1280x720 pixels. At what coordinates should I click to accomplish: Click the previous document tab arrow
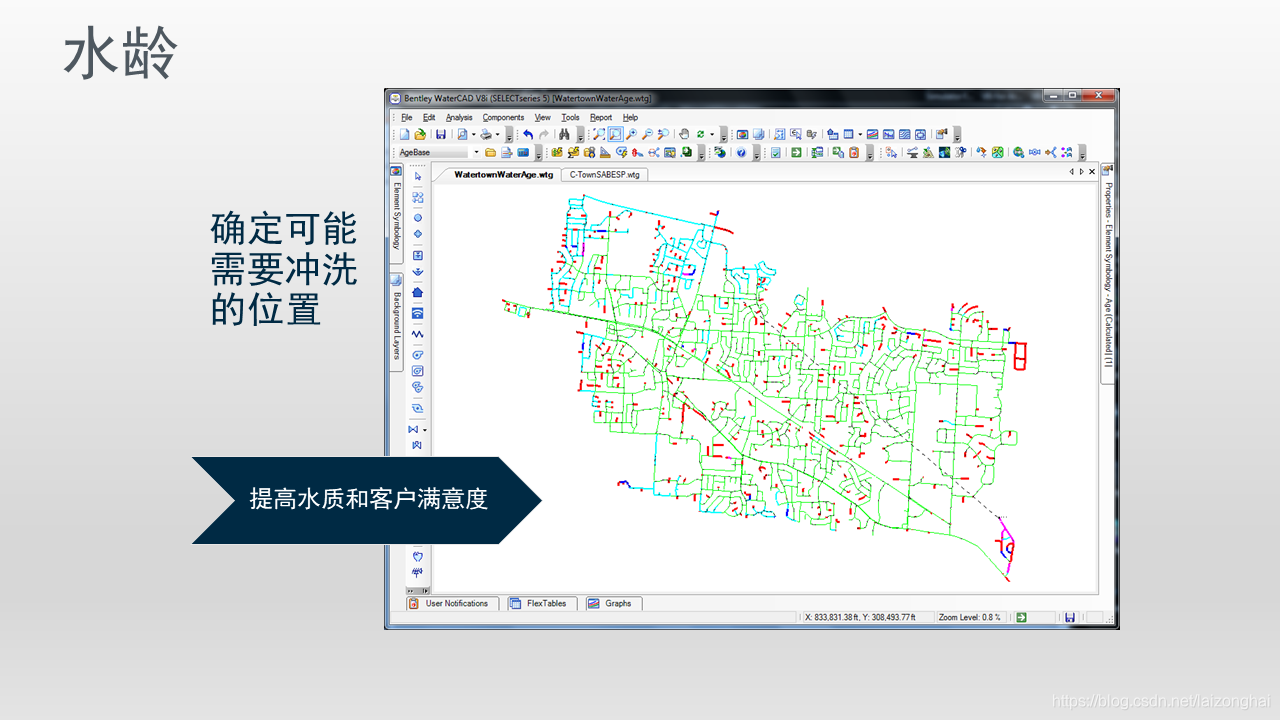pyautogui.click(x=1072, y=172)
